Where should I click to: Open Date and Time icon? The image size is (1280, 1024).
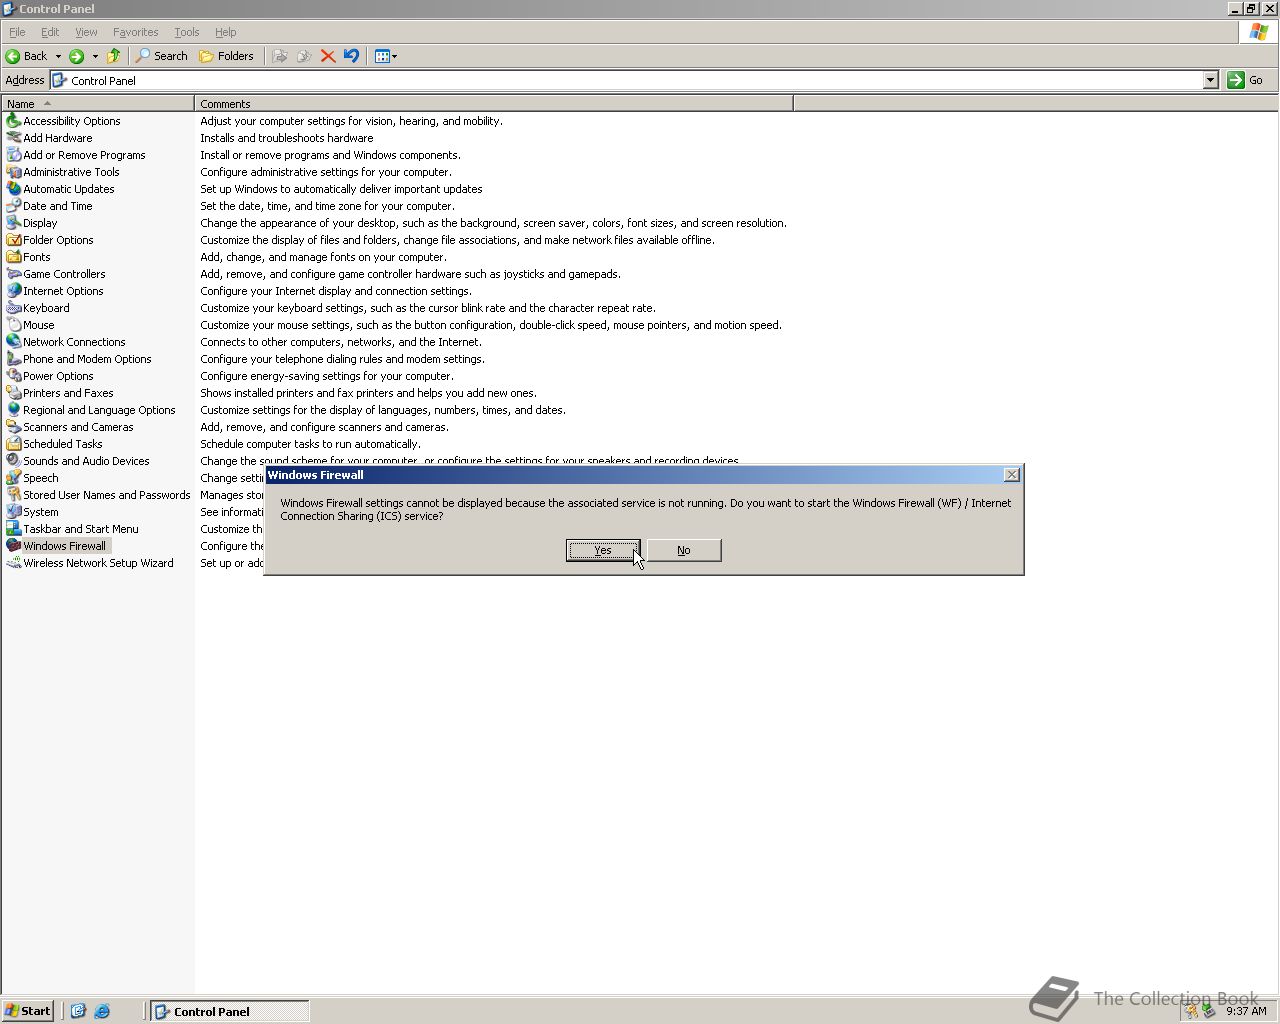pos(13,206)
